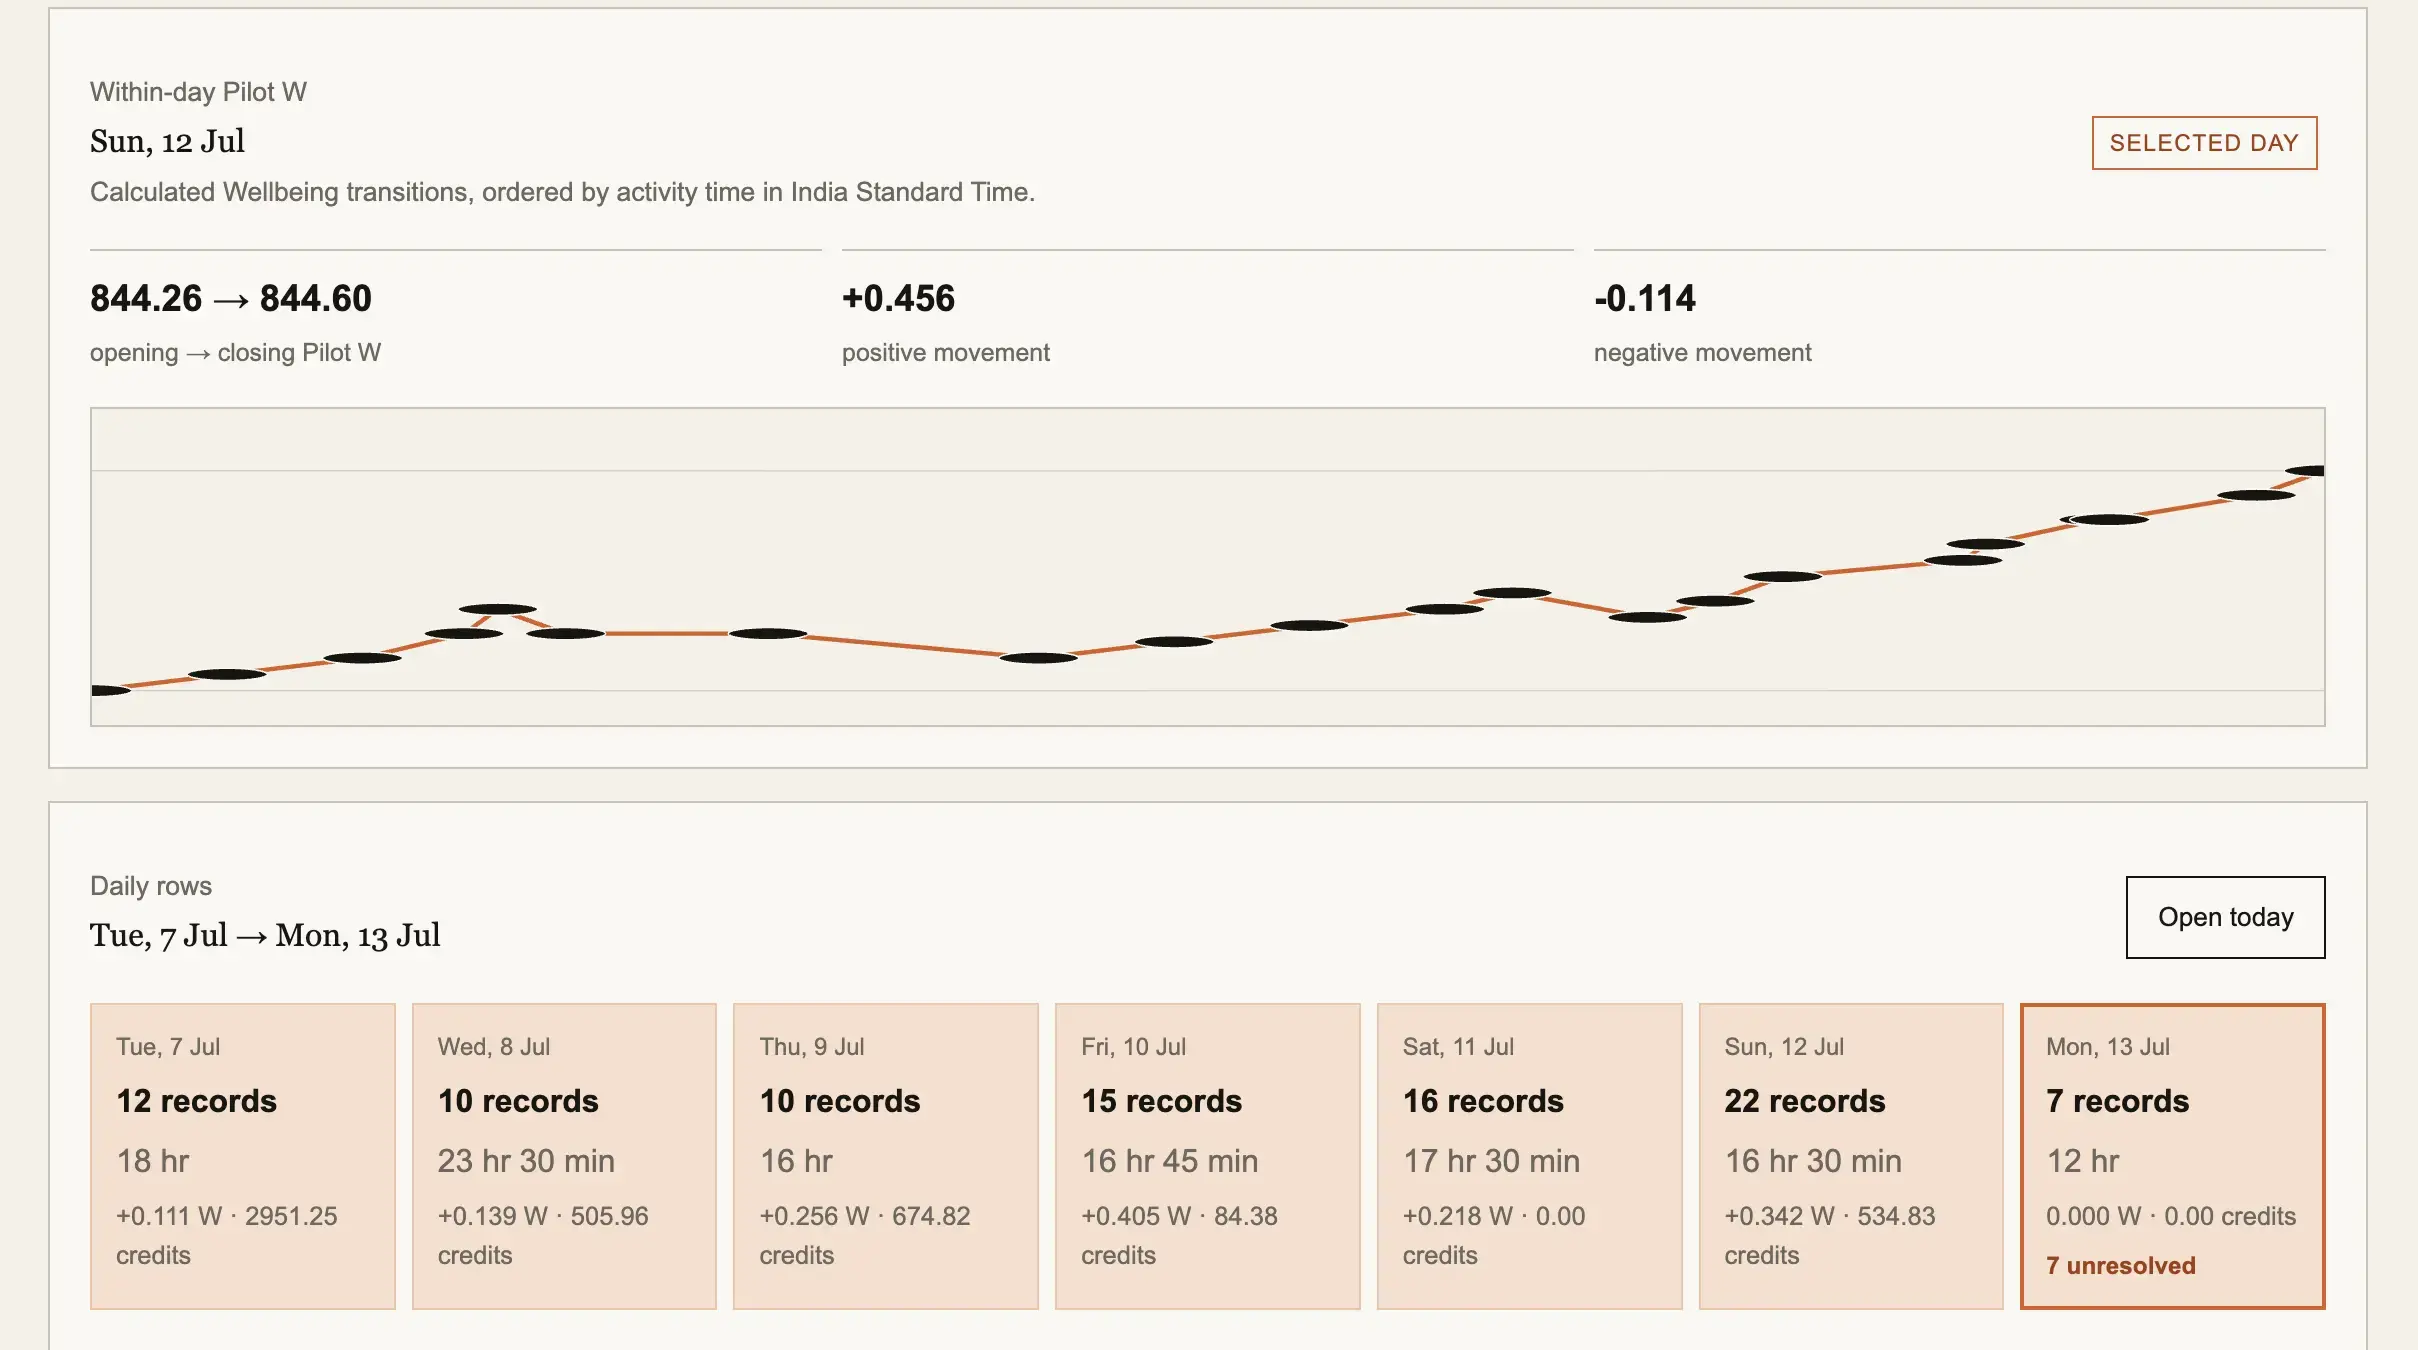Click the Daily rows label
This screenshot has height=1350, width=2418.
(x=151, y=886)
